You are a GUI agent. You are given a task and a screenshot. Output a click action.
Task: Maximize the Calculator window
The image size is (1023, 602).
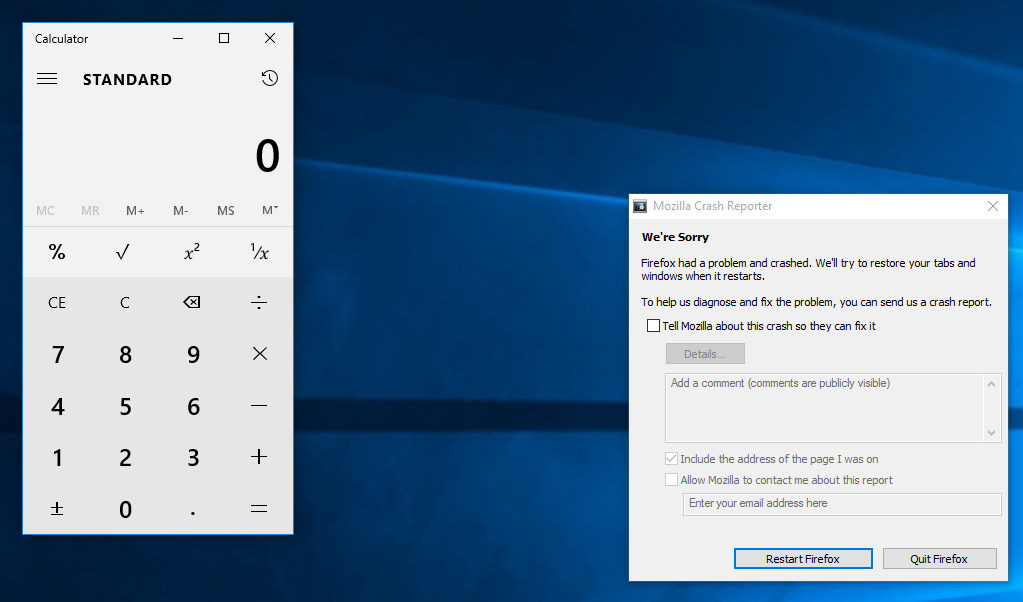click(224, 38)
